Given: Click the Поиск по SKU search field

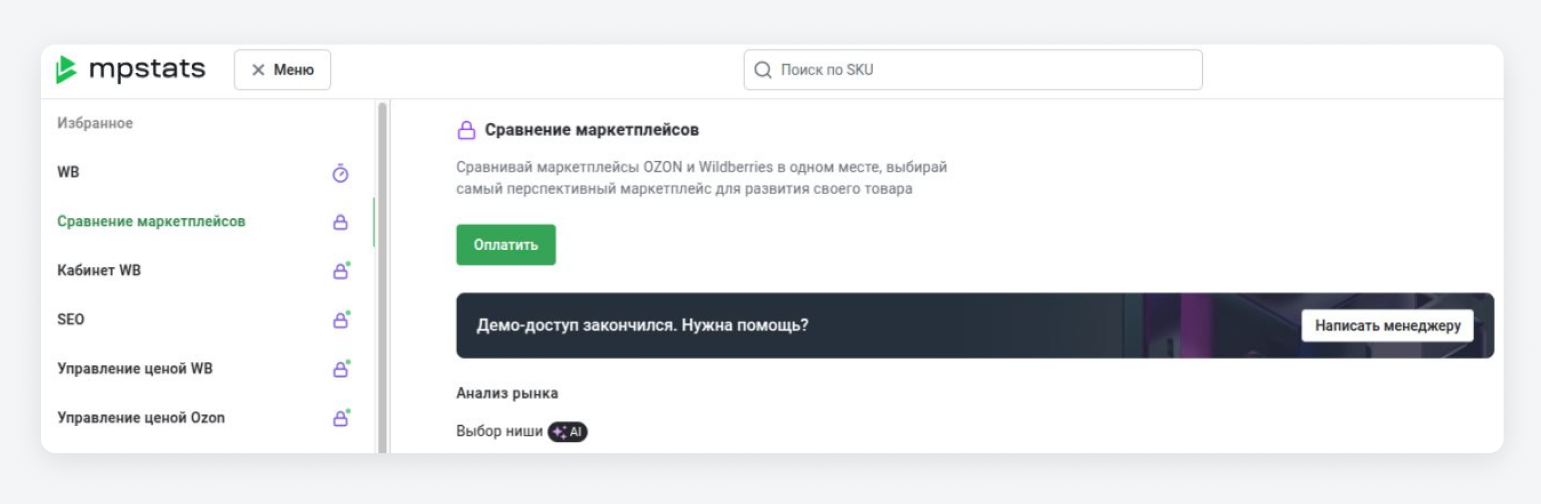Looking at the screenshot, I should (973, 70).
